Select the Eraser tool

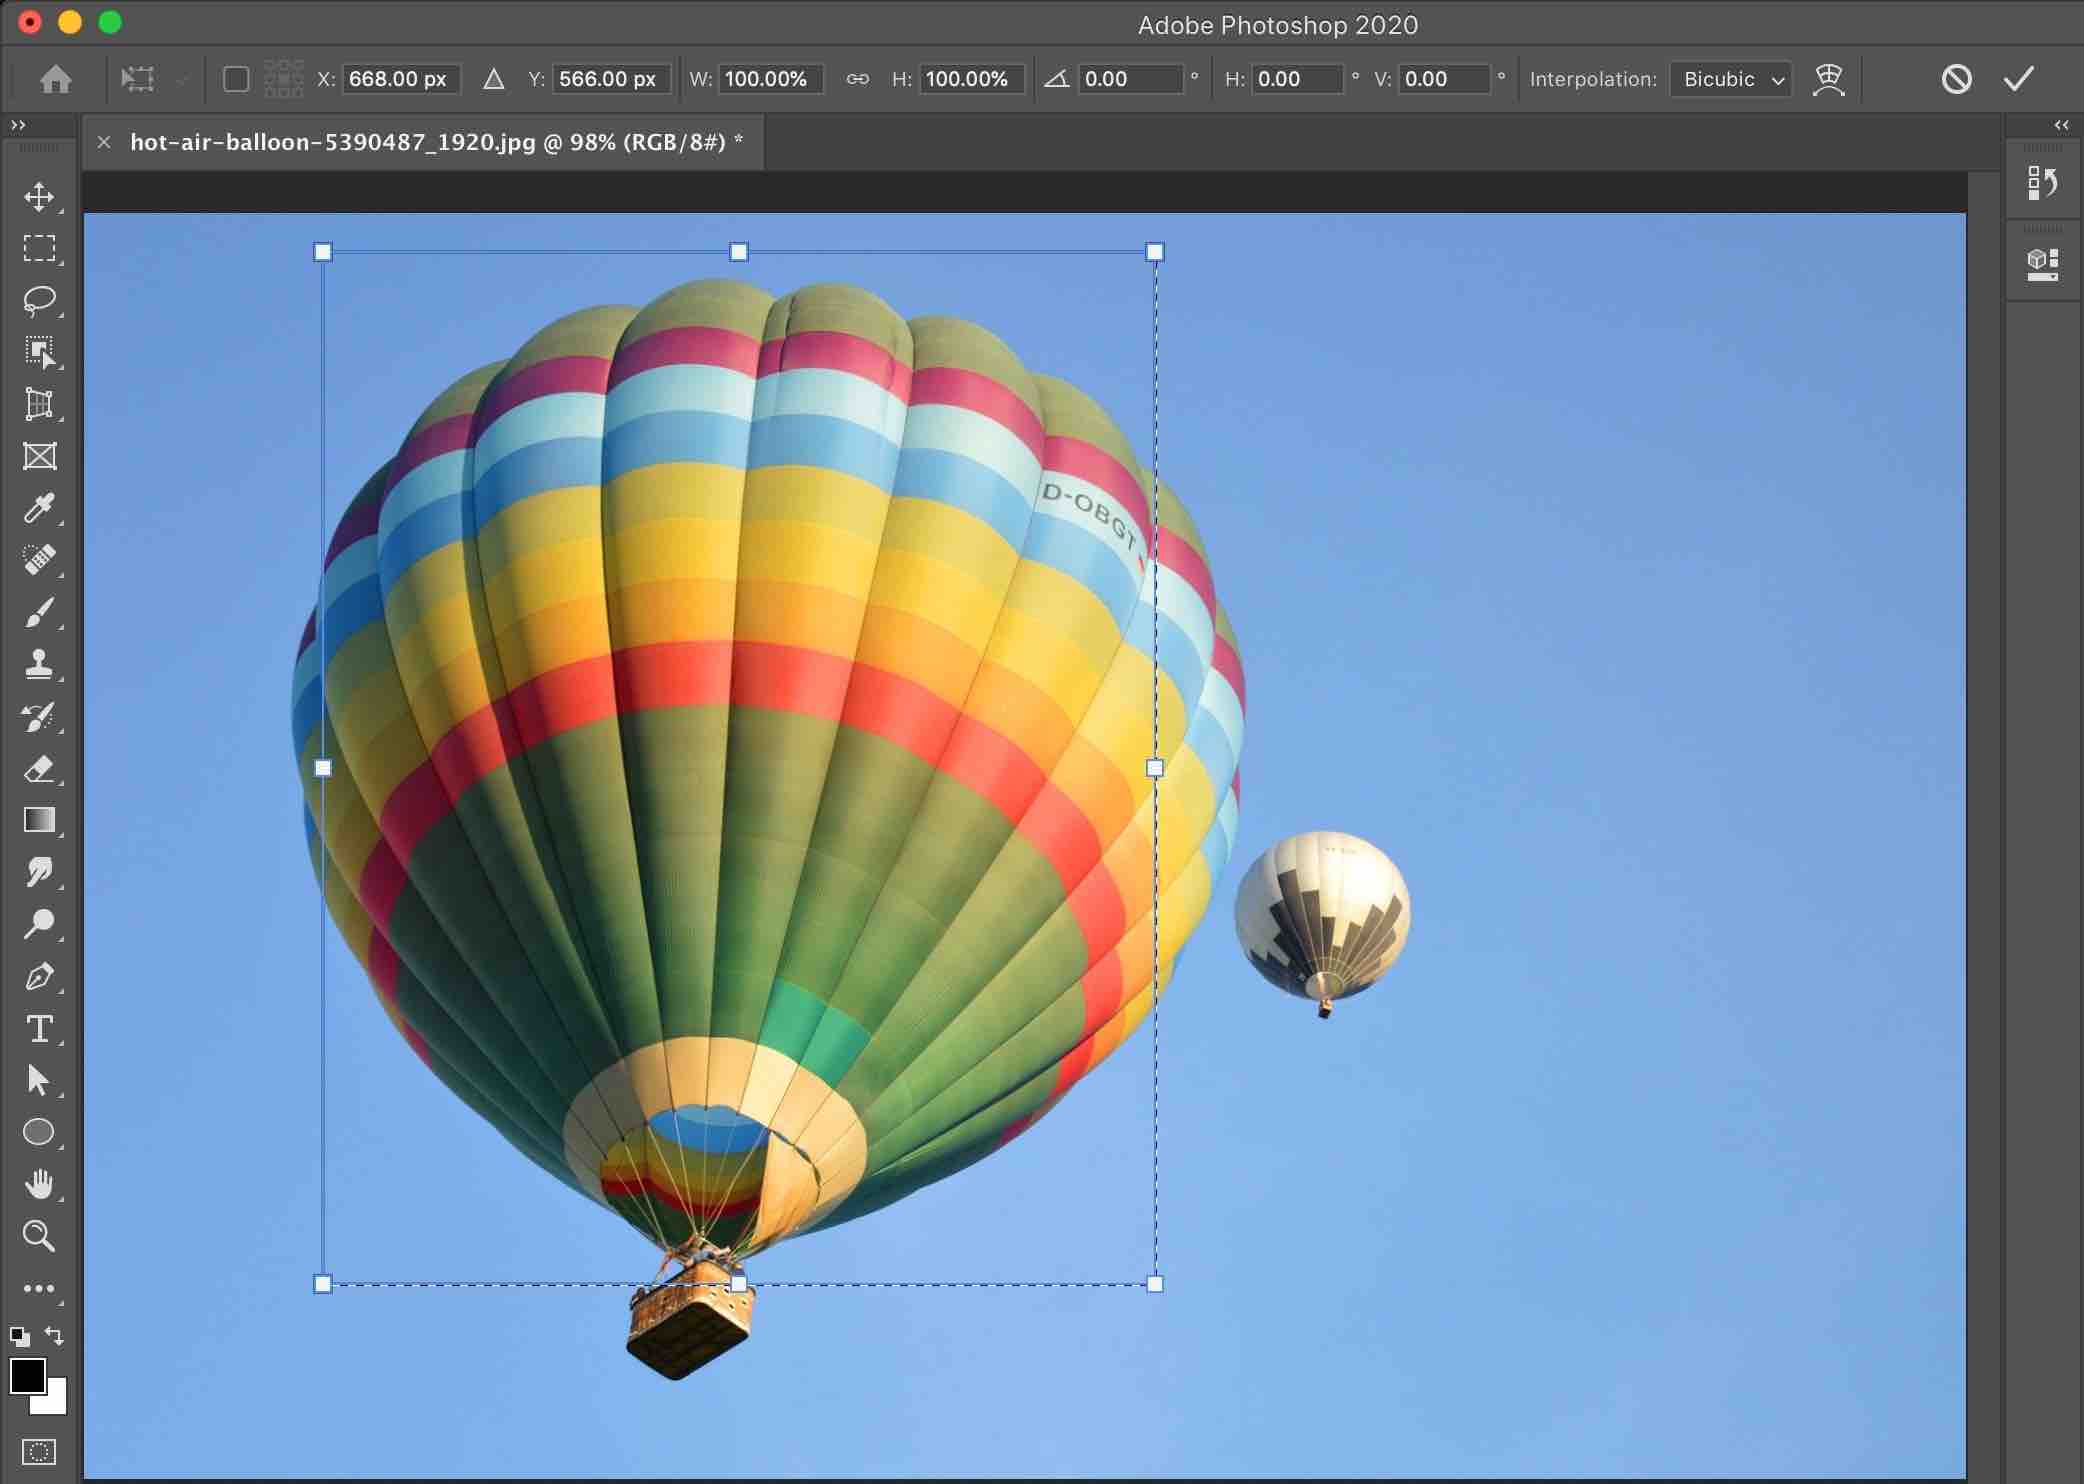pyautogui.click(x=39, y=768)
